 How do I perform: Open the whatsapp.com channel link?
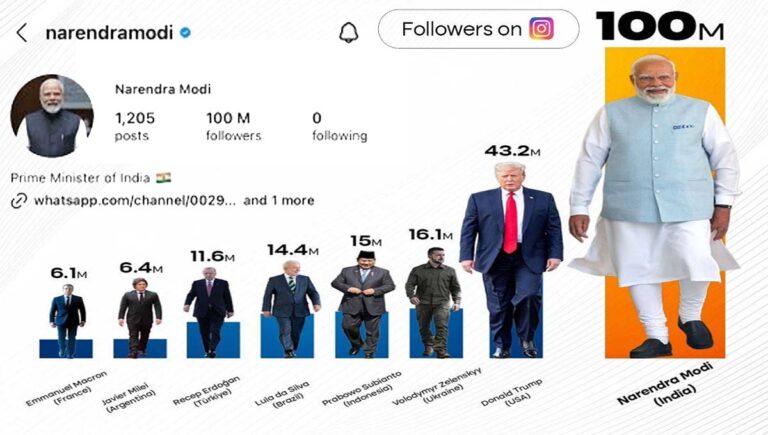coord(135,201)
